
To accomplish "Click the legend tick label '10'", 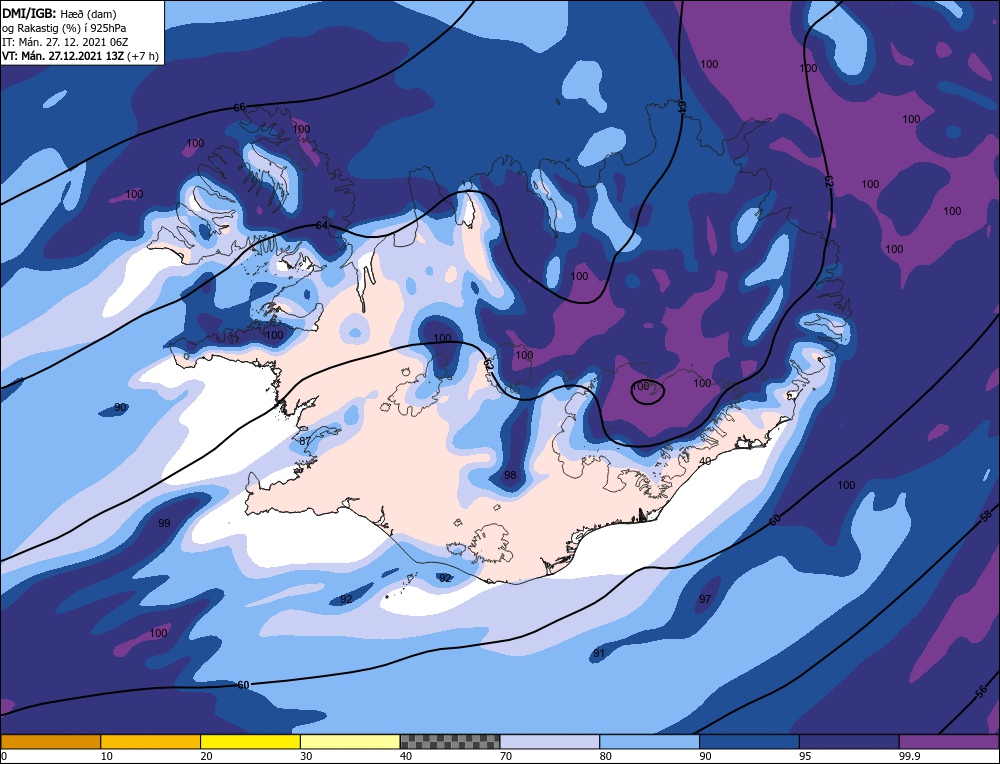I will tap(106, 756).
